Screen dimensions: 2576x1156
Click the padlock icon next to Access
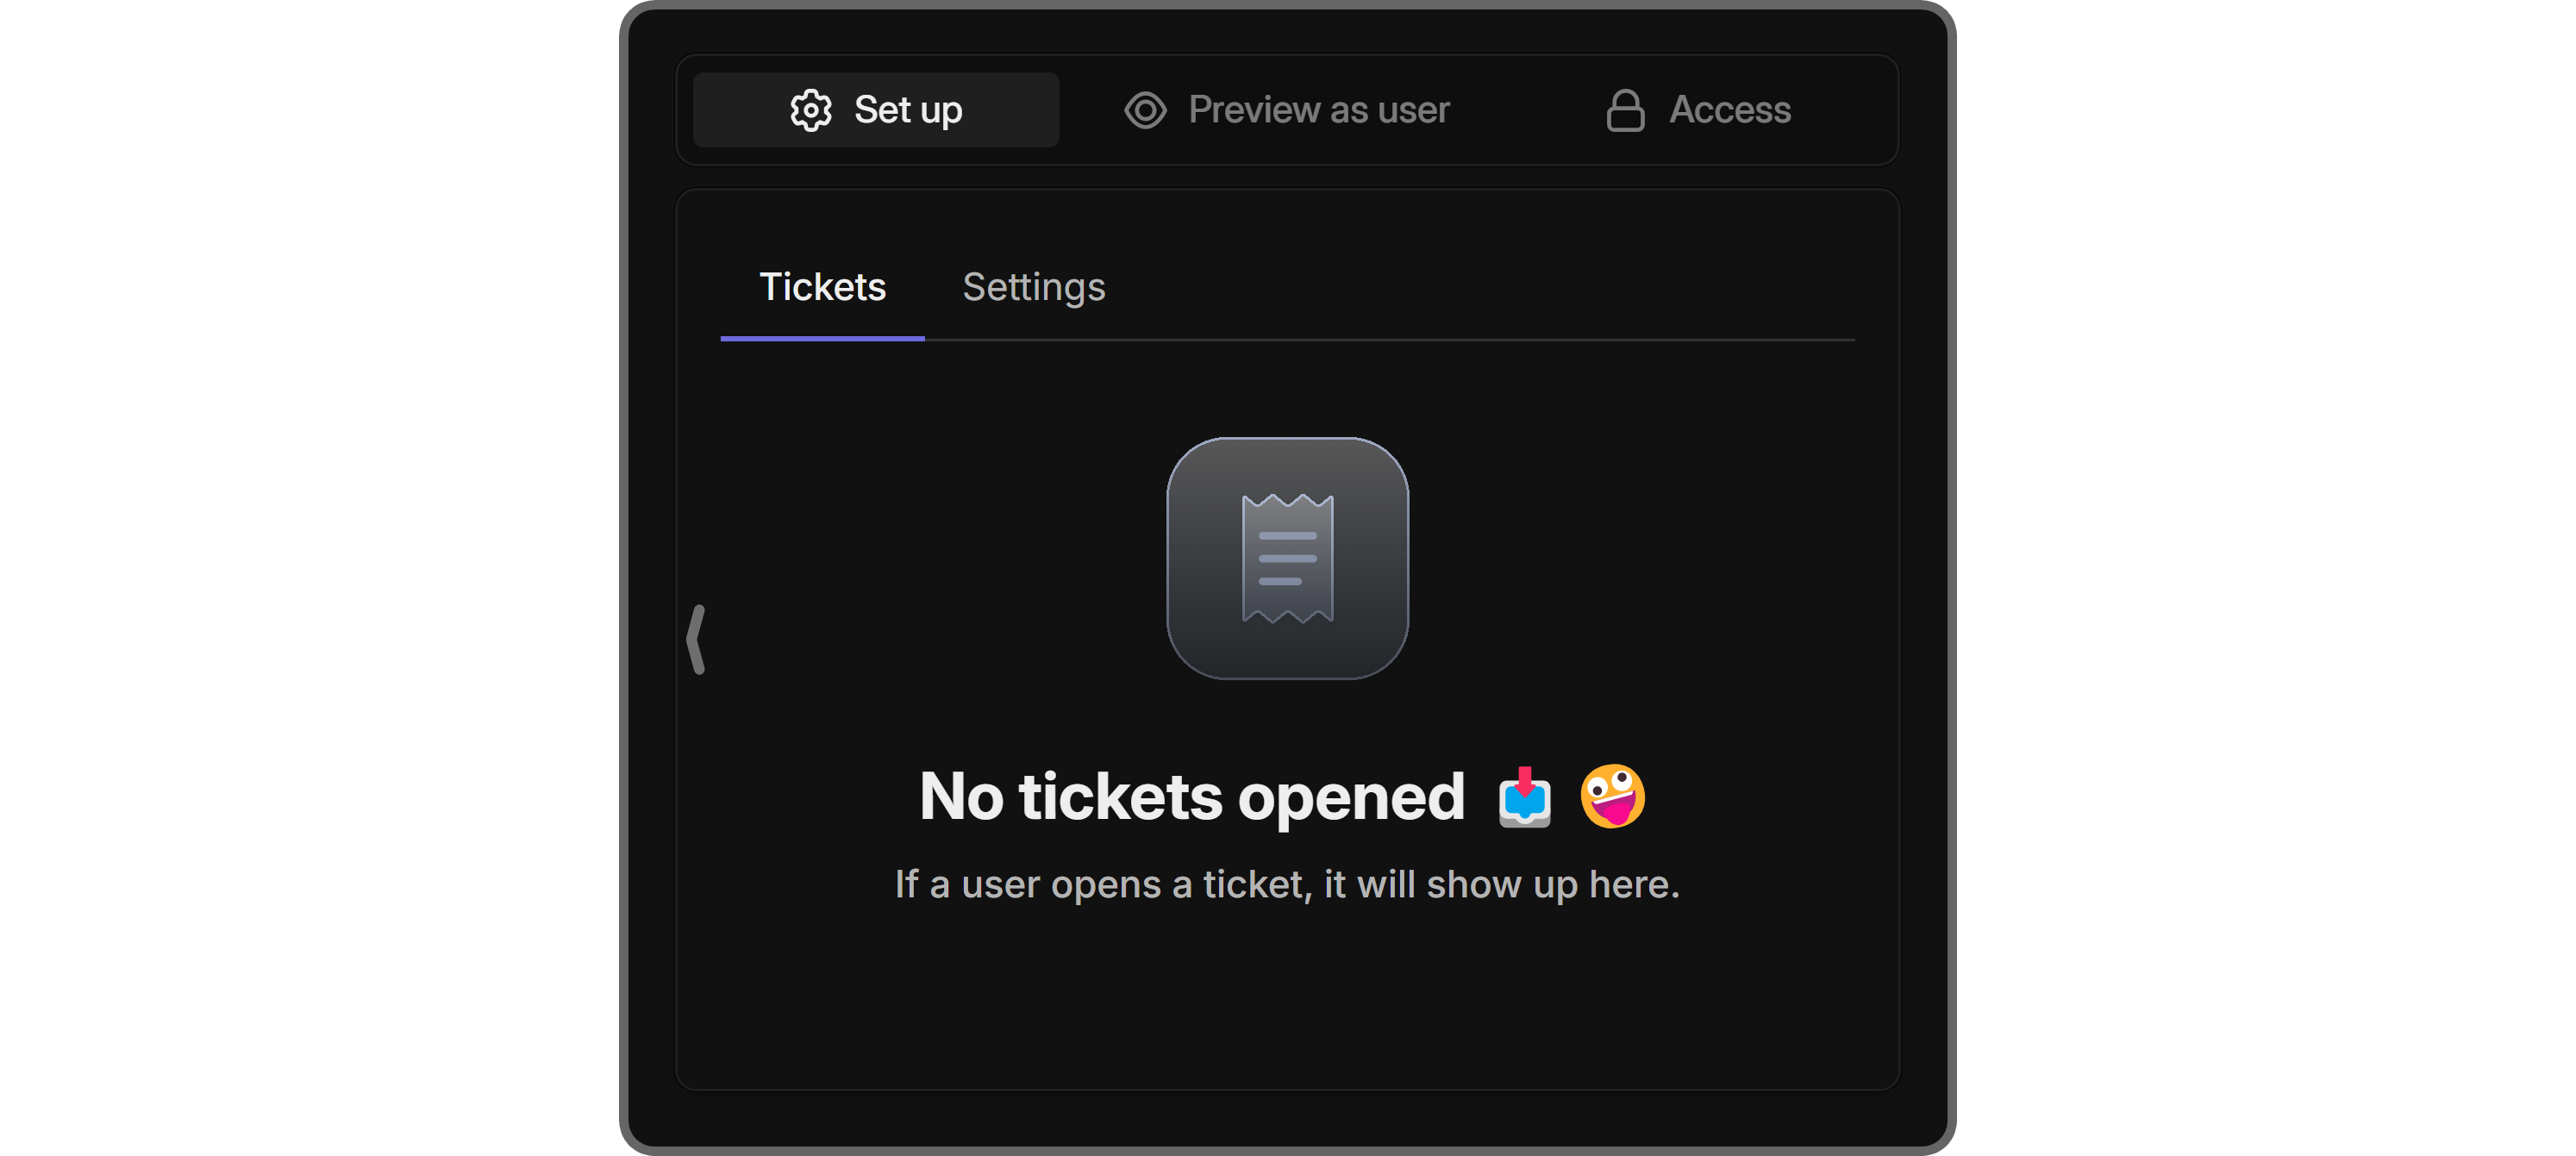(x=1625, y=110)
